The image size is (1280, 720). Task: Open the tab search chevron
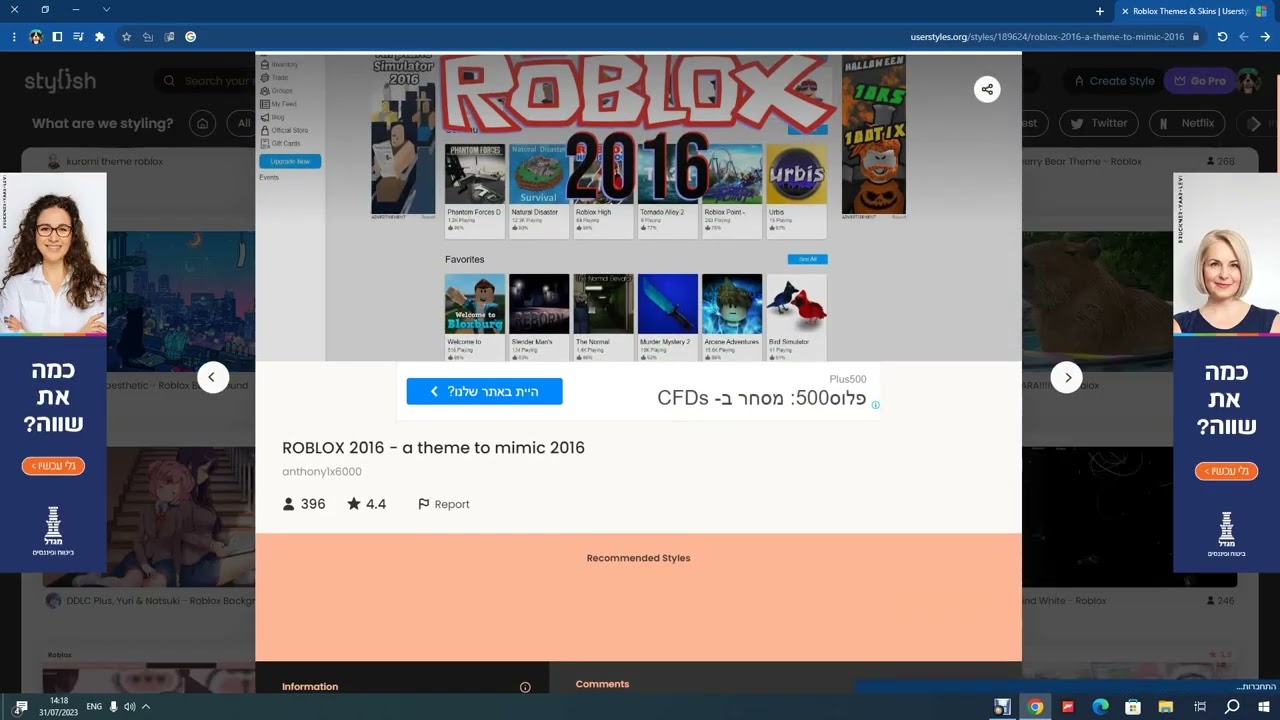pyautogui.click(x=106, y=10)
